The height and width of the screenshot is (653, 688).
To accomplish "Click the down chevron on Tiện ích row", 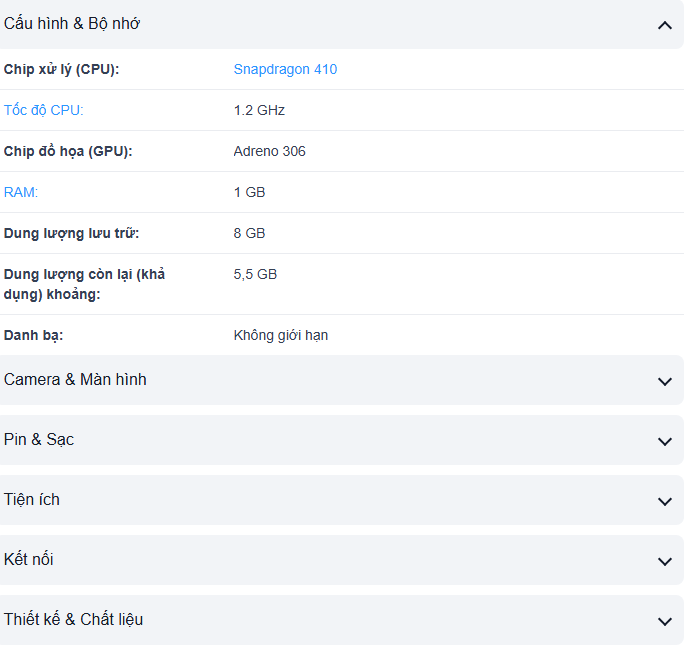I will pos(665,501).
